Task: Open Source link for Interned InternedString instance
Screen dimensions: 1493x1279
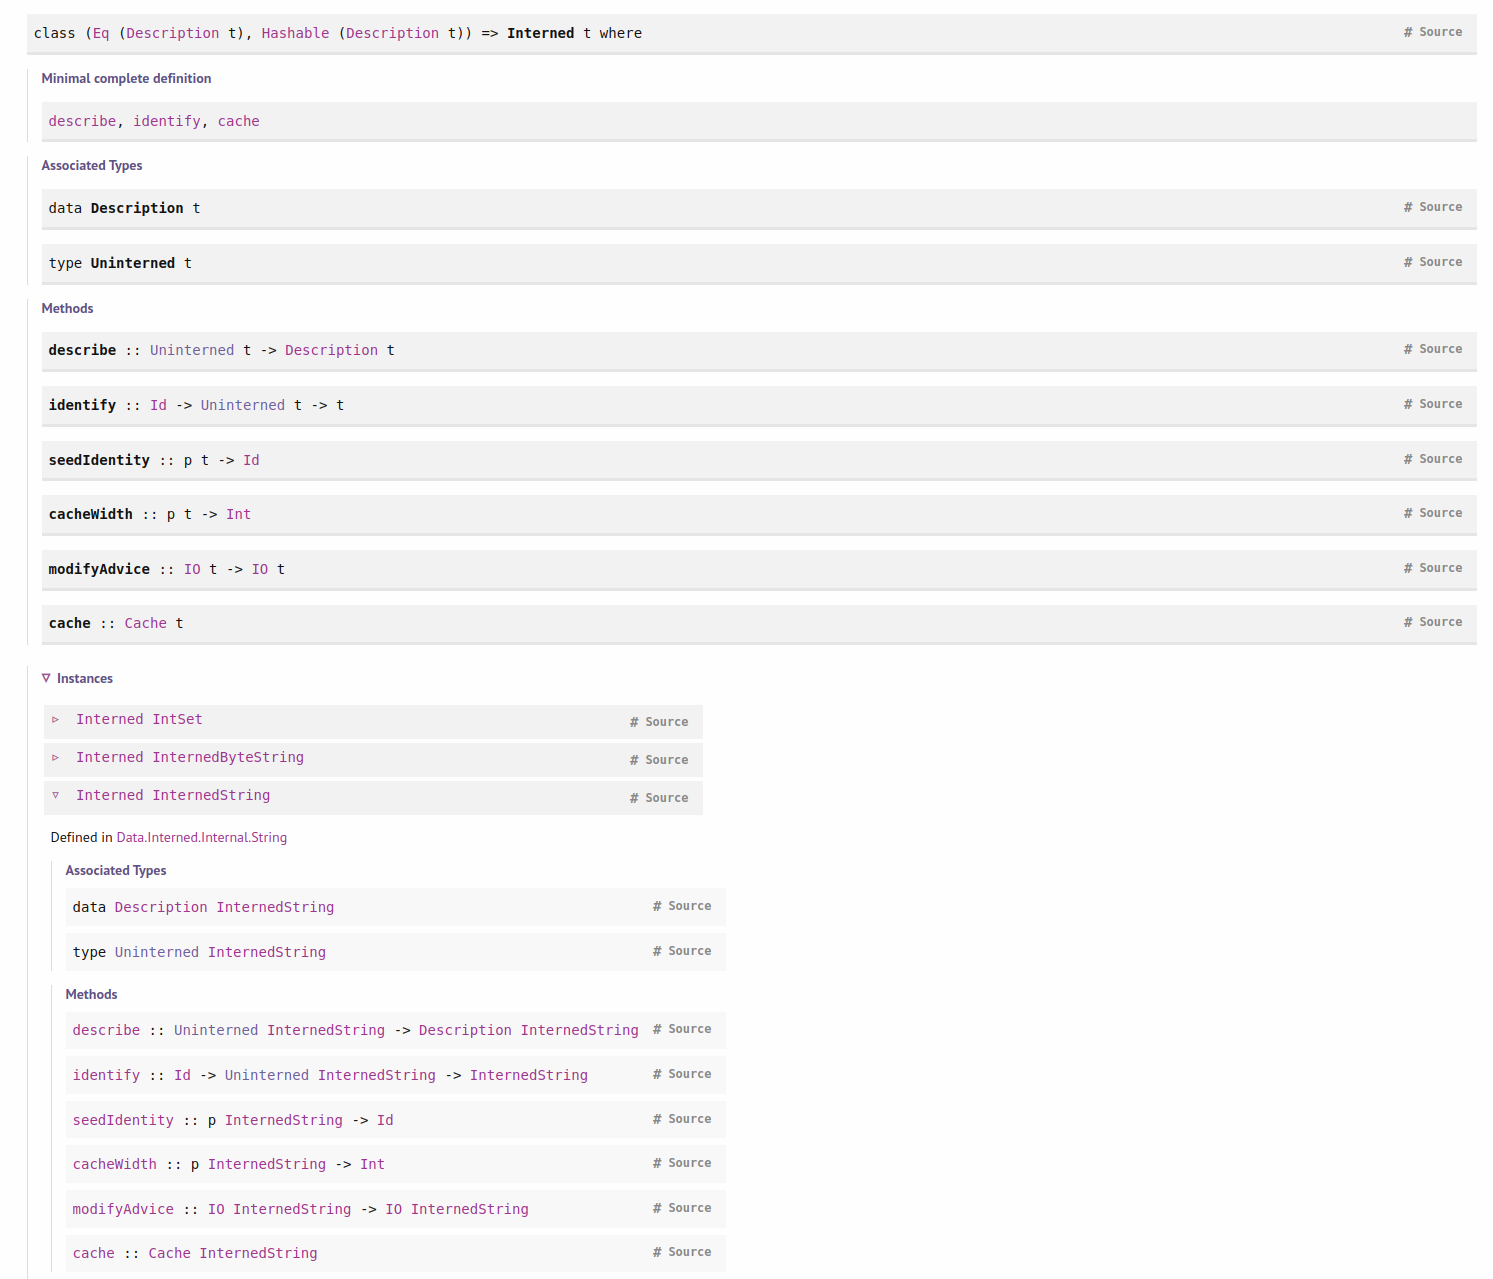Action: tap(666, 798)
